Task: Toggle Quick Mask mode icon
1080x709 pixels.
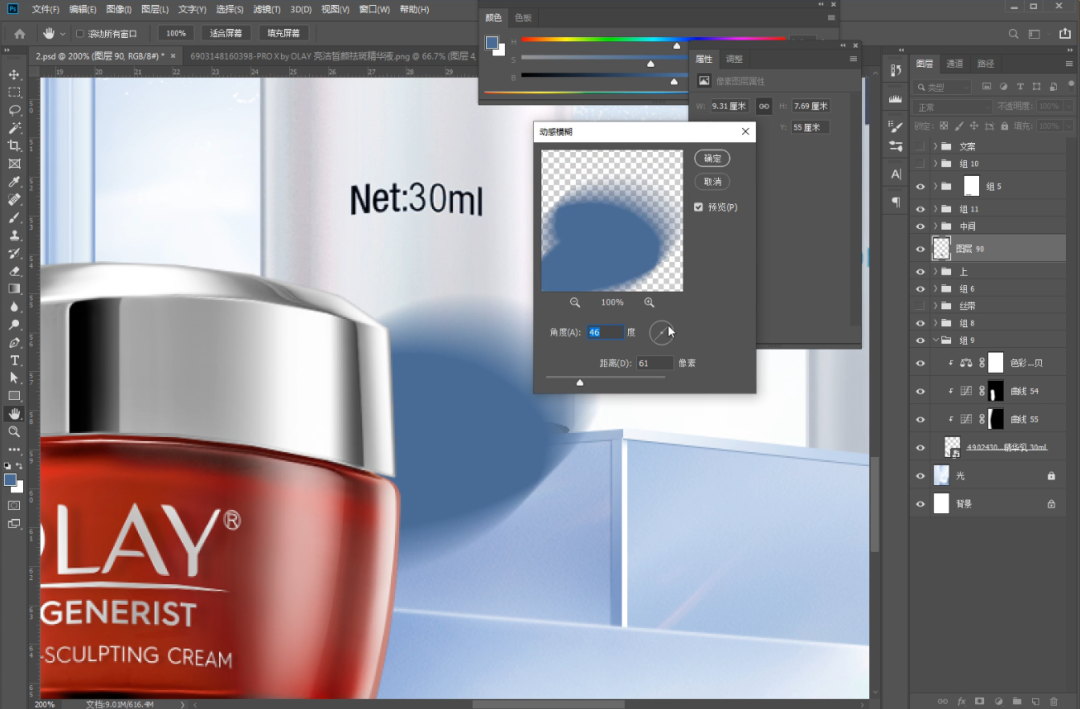Action: pyautogui.click(x=14, y=506)
